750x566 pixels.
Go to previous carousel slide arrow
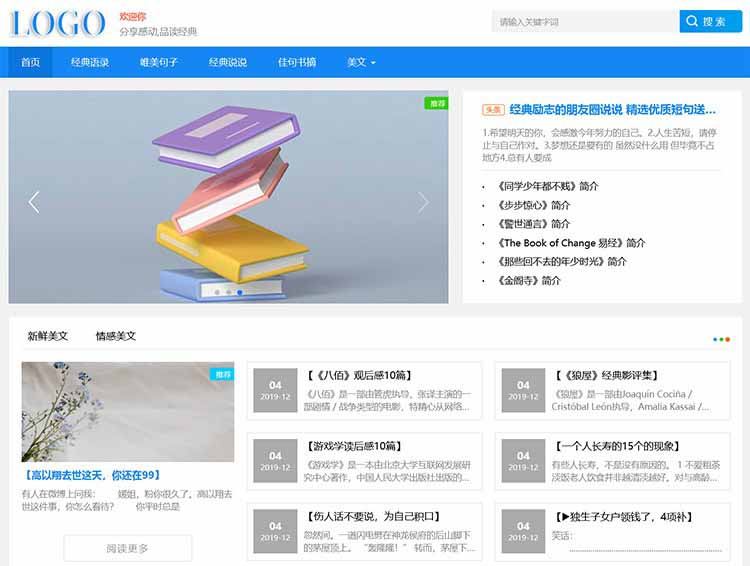(x=34, y=202)
